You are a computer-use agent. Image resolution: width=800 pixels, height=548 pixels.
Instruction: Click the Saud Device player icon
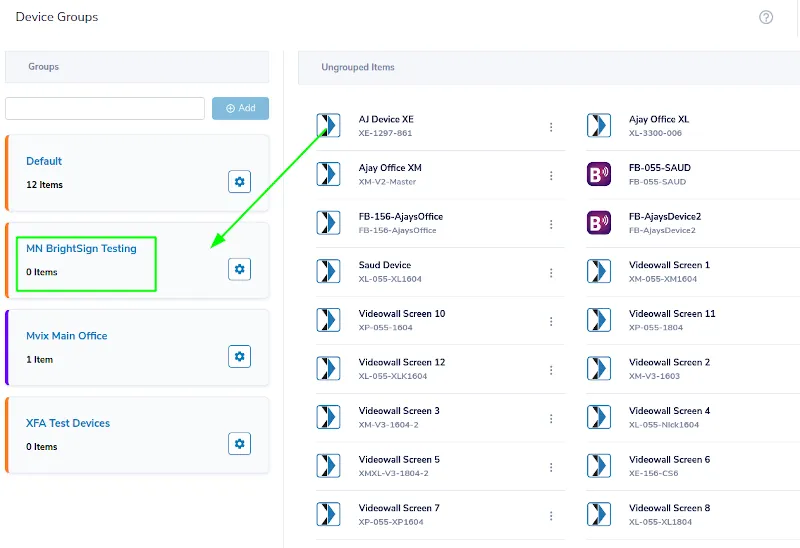(328, 271)
